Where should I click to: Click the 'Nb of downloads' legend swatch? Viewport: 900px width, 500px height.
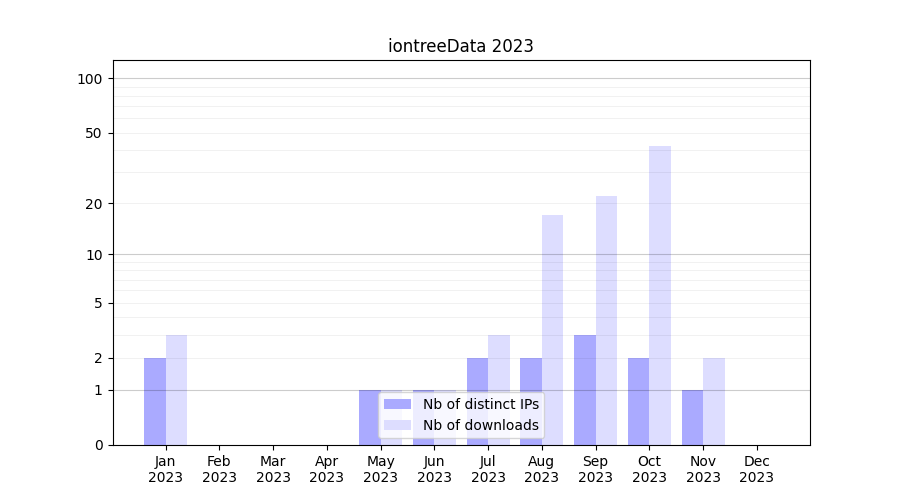[397, 425]
